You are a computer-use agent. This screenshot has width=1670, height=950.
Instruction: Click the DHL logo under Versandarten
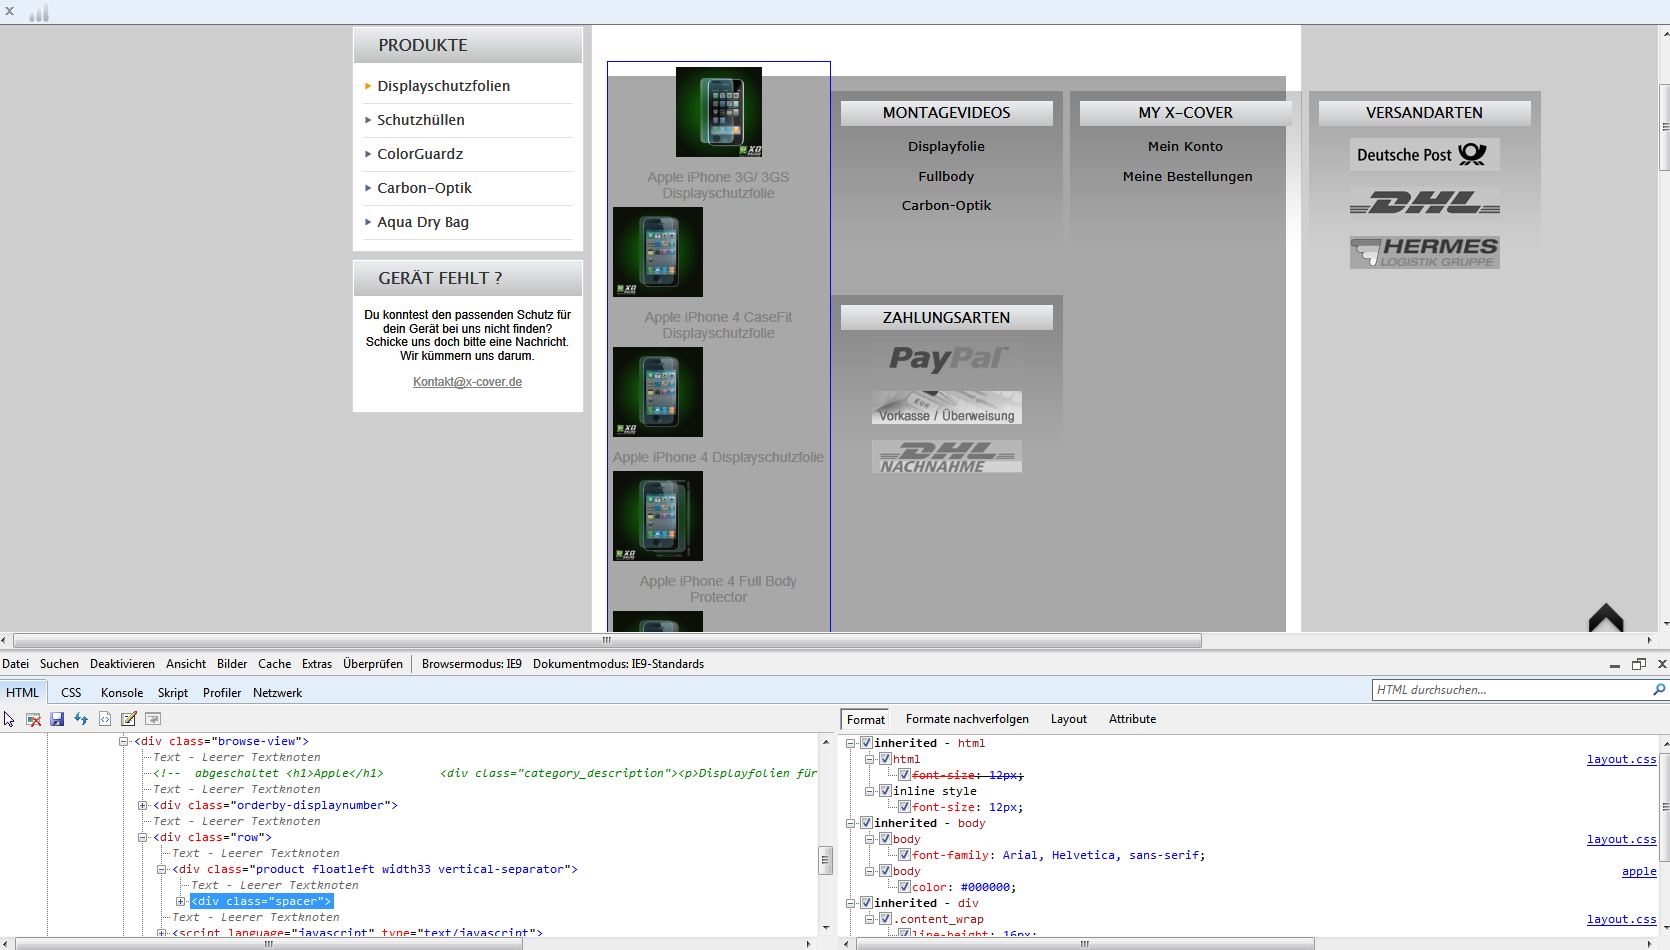point(1424,203)
